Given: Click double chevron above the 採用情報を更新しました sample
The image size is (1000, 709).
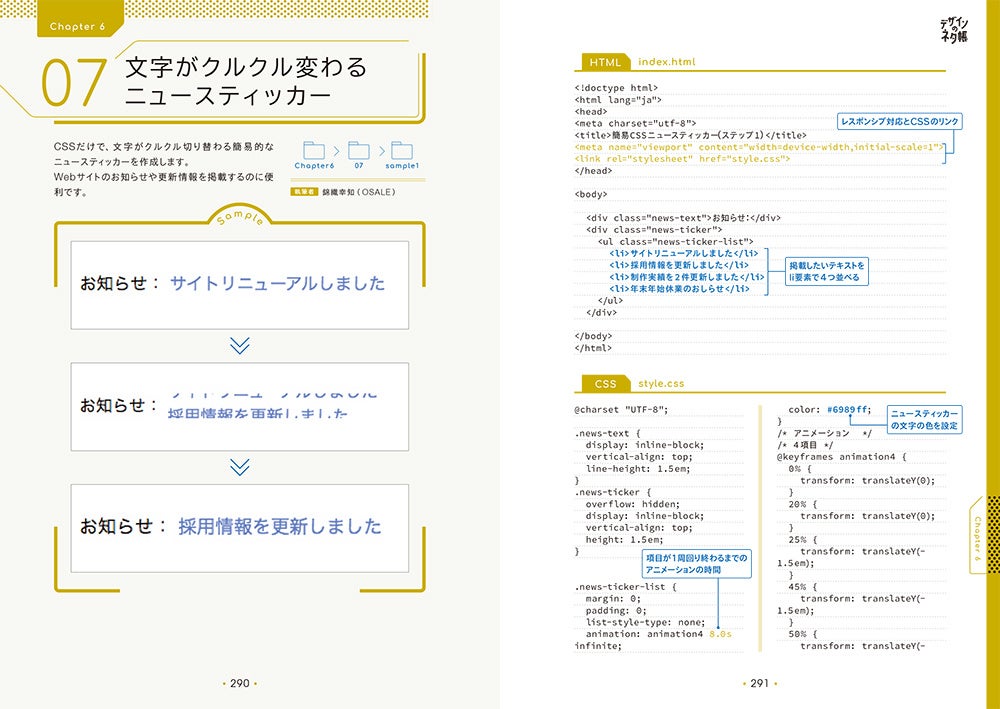Looking at the screenshot, I should (x=240, y=467).
